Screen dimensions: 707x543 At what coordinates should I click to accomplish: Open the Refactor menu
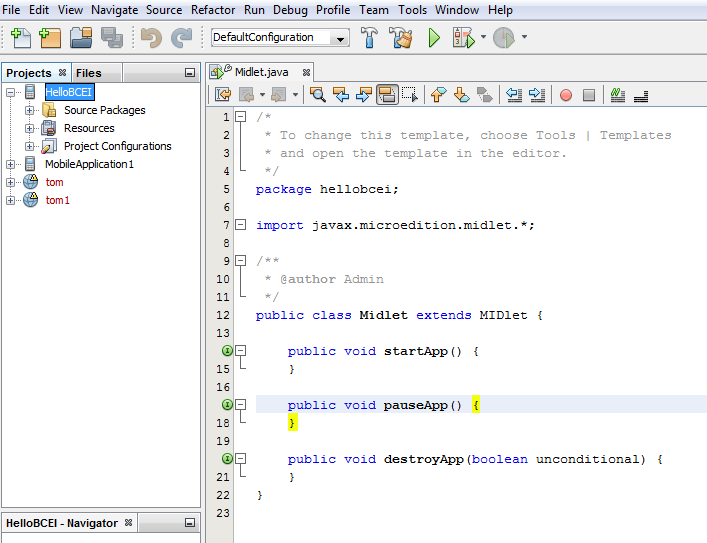click(212, 10)
